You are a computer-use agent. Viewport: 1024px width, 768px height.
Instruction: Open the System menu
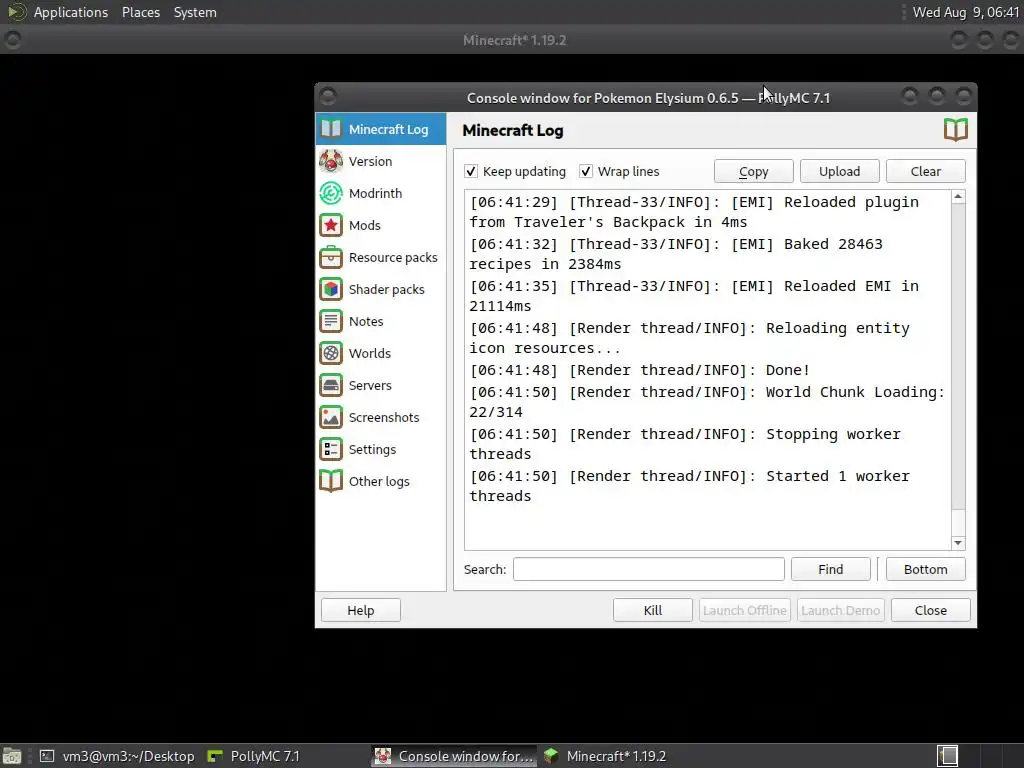195,12
